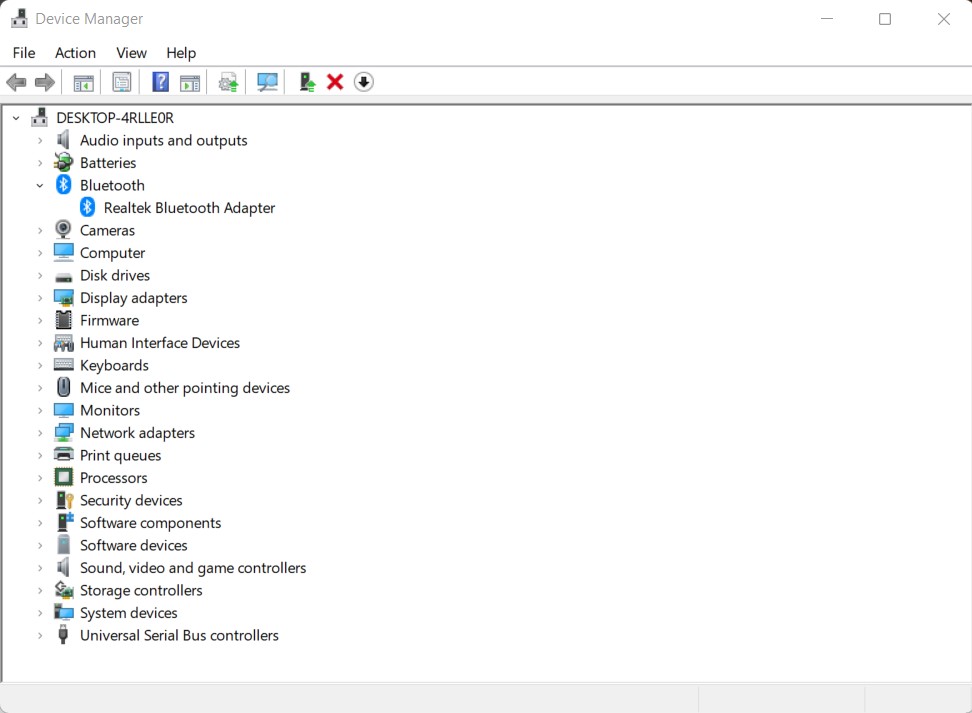Image resolution: width=972 pixels, height=713 pixels.
Task: Open Help using the question mark toolbar icon
Action: 160,81
